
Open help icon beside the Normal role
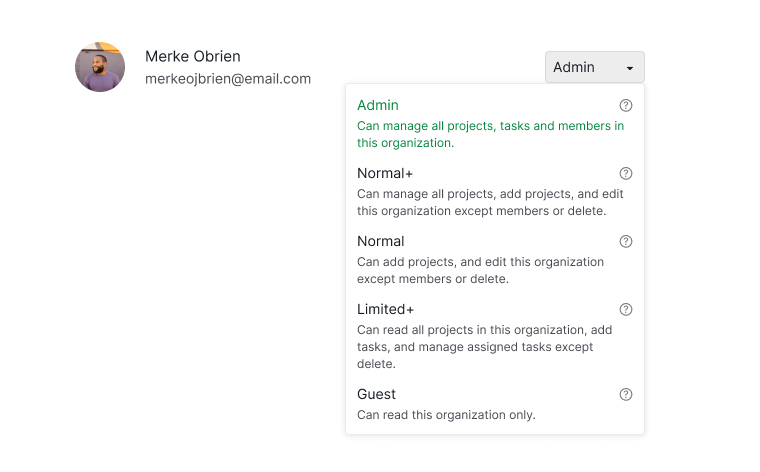click(x=626, y=241)
